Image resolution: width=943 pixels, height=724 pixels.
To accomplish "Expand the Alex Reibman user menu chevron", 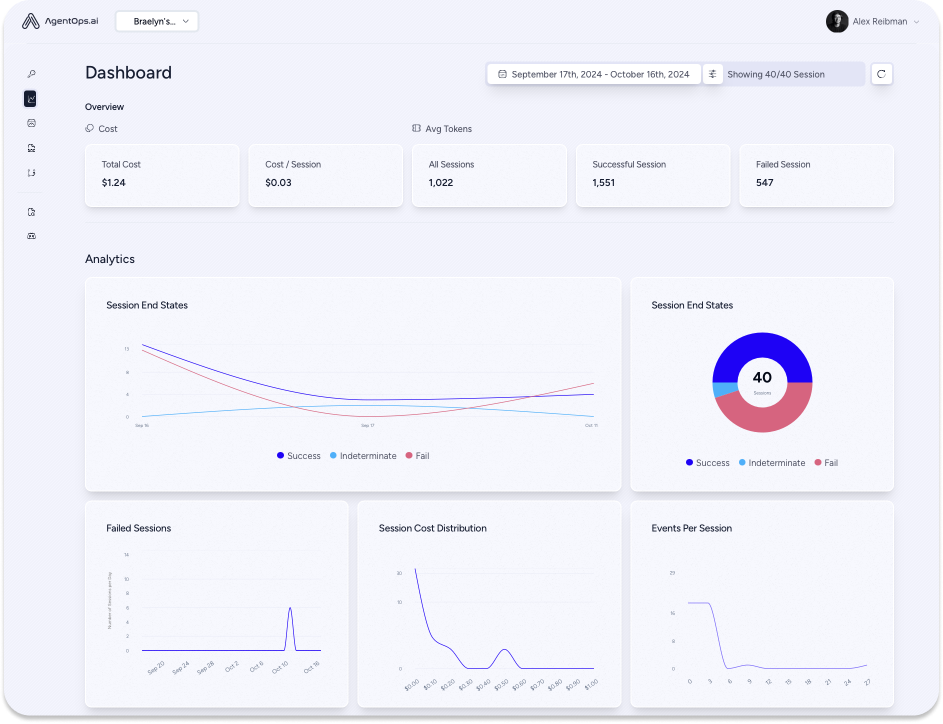I will [917, 22].
